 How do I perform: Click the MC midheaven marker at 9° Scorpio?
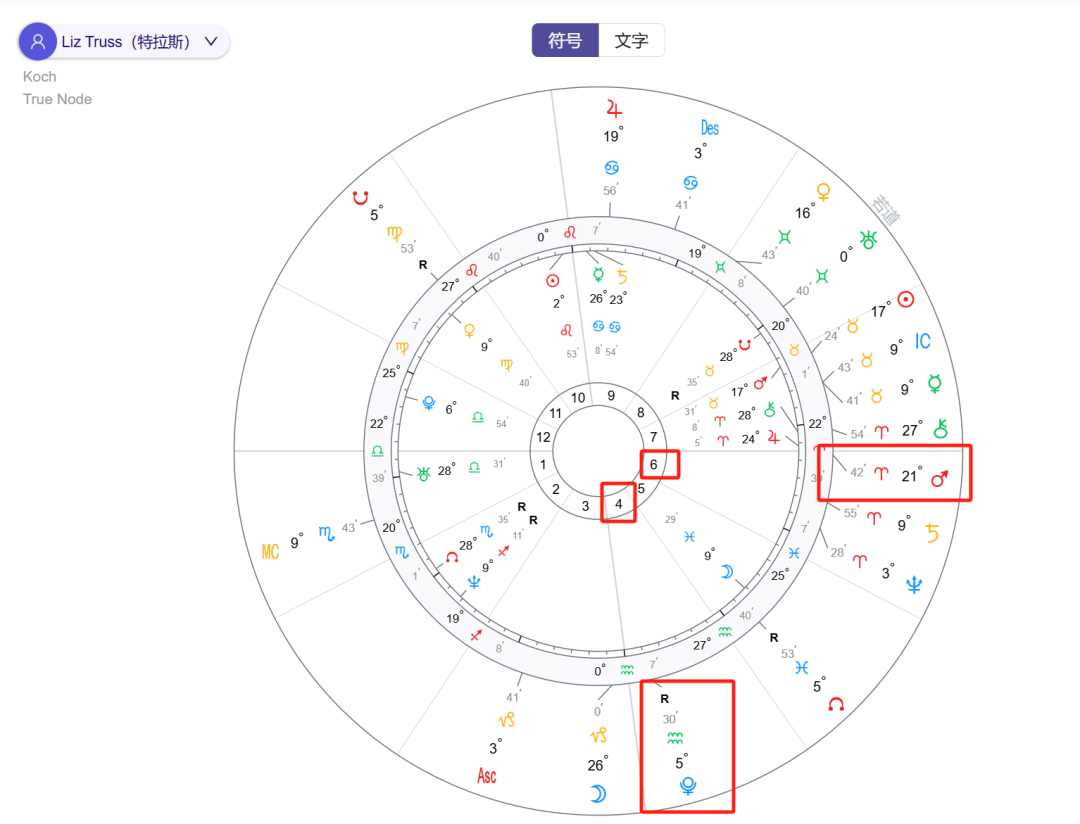[x=270, y=551]
